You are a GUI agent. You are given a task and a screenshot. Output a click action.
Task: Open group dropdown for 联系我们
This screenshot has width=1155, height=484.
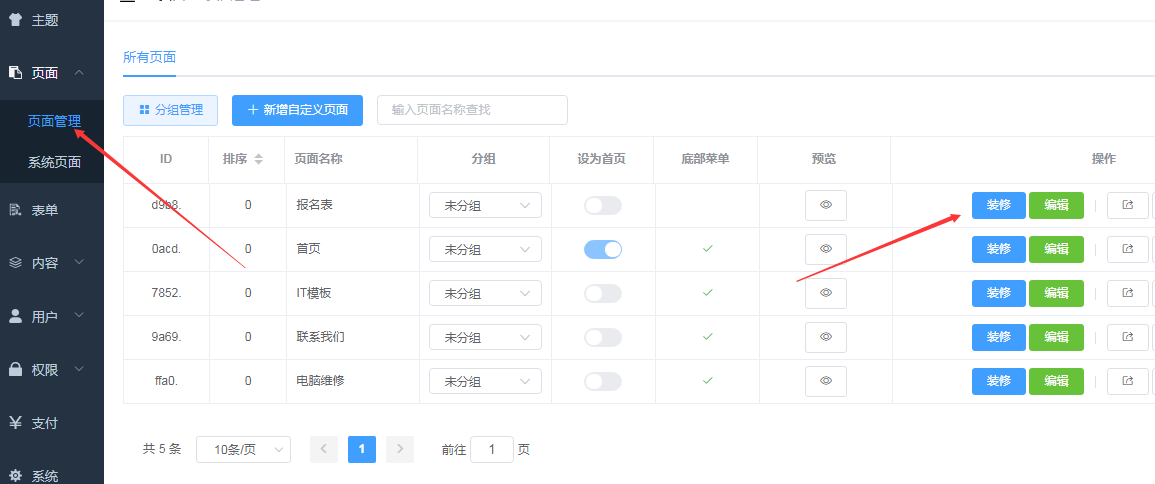tap(485, 337)
